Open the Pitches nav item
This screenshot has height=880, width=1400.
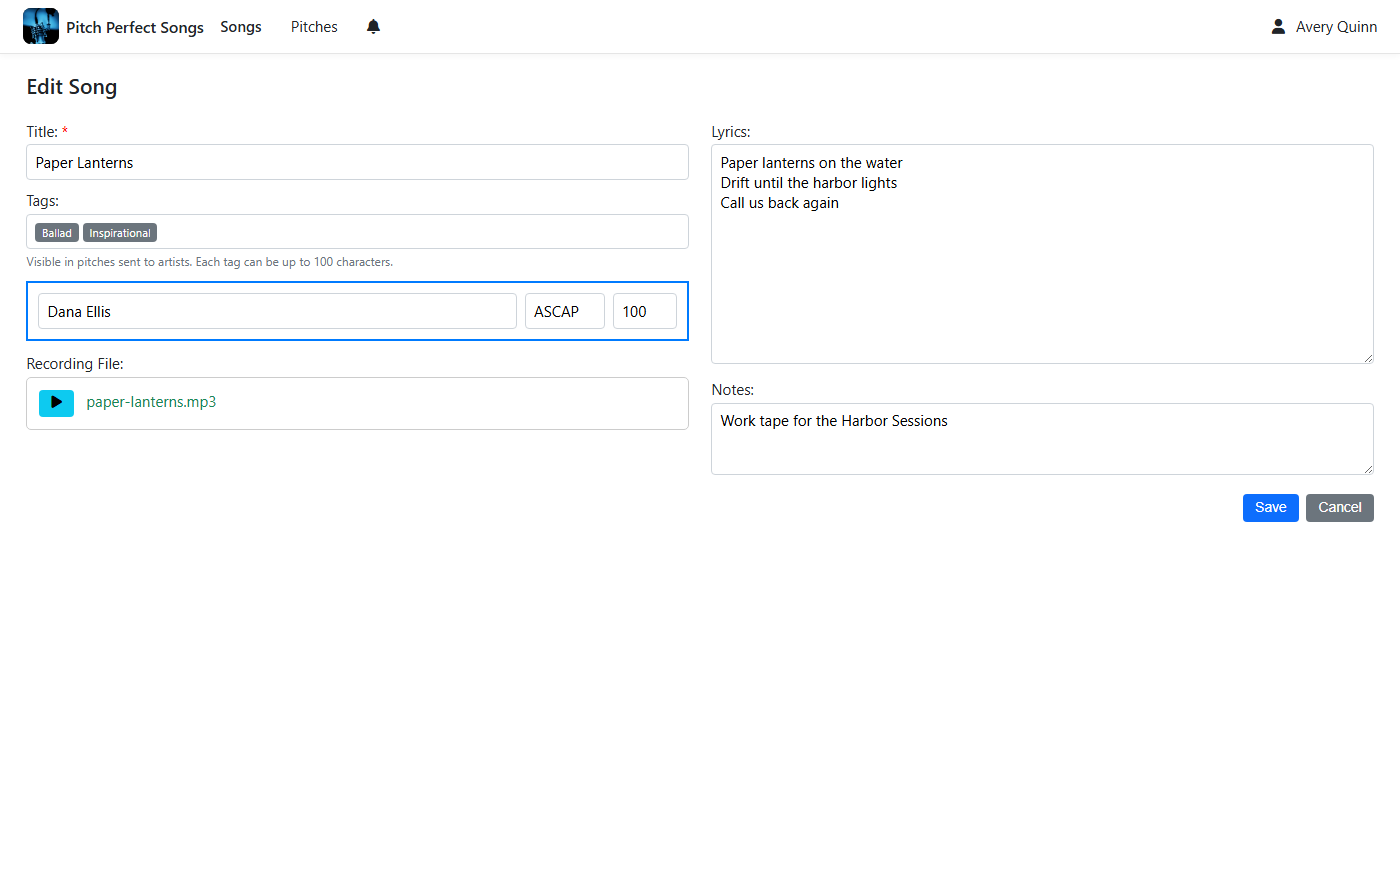pos(314,27)
